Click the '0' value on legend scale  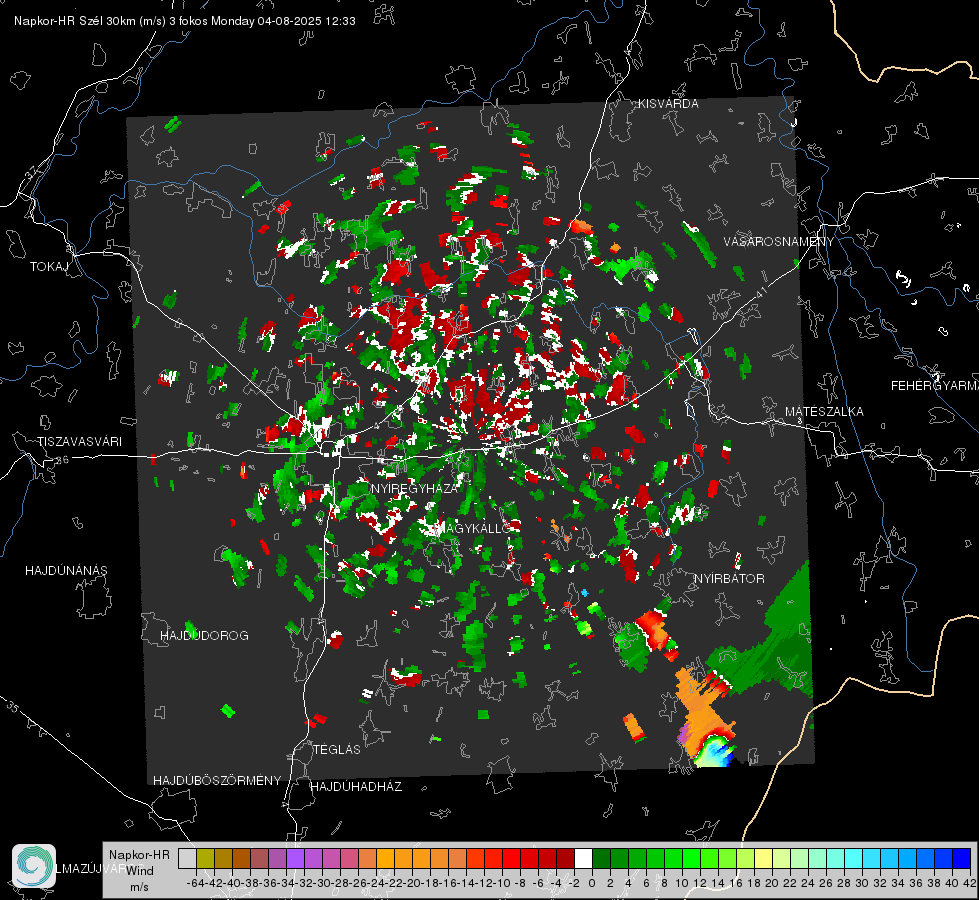click(x=592, y=883)
